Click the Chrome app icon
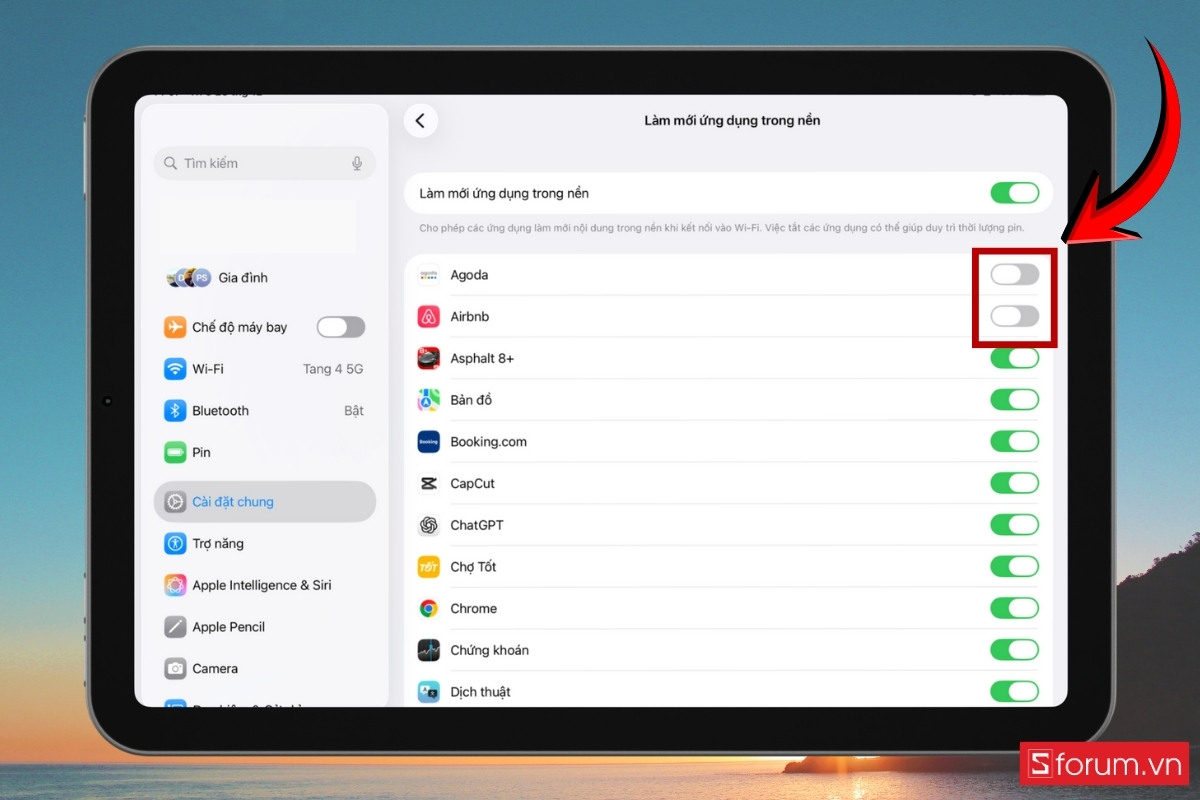The image size is (1200, 800). 428,609
